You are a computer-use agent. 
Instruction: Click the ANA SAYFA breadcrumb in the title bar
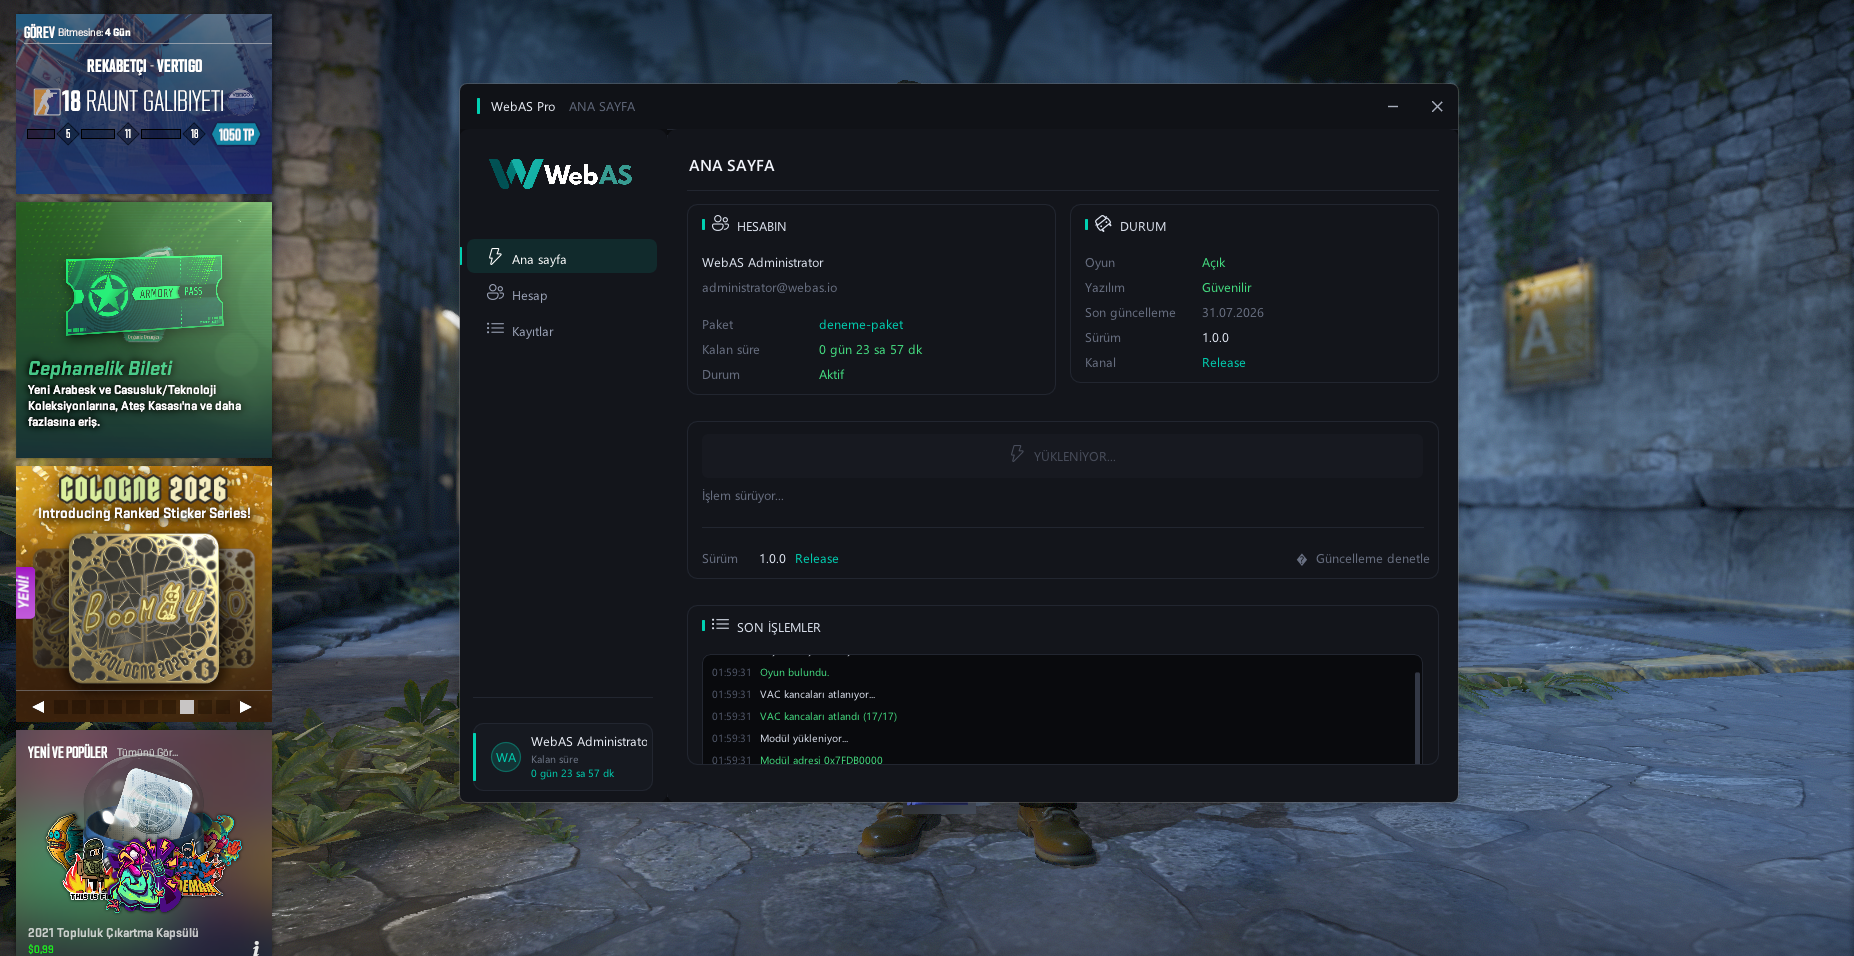click(x=602, y=107)
